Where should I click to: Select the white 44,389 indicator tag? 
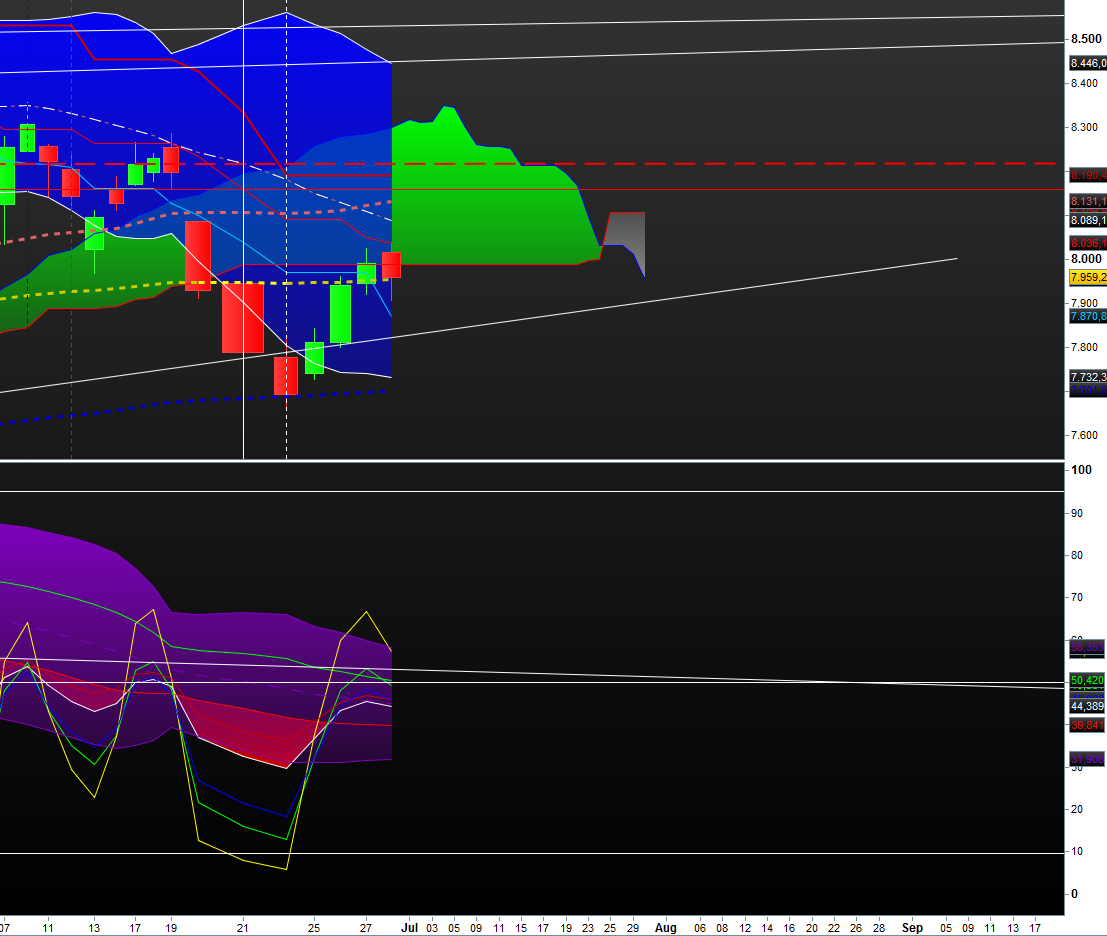[x=1087, y=707]
